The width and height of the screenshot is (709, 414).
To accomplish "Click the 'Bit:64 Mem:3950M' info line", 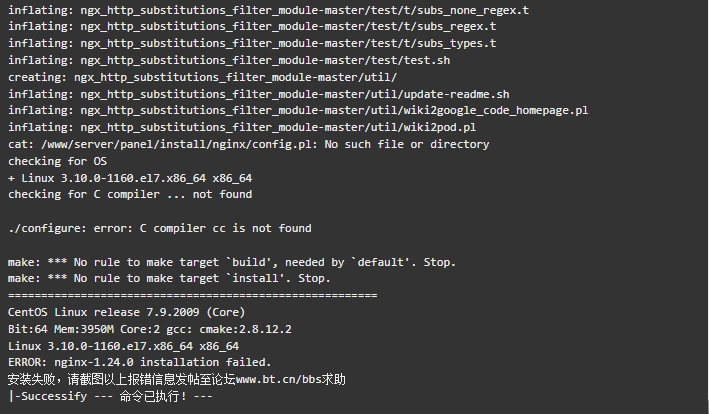I will (x=150, y=329).
